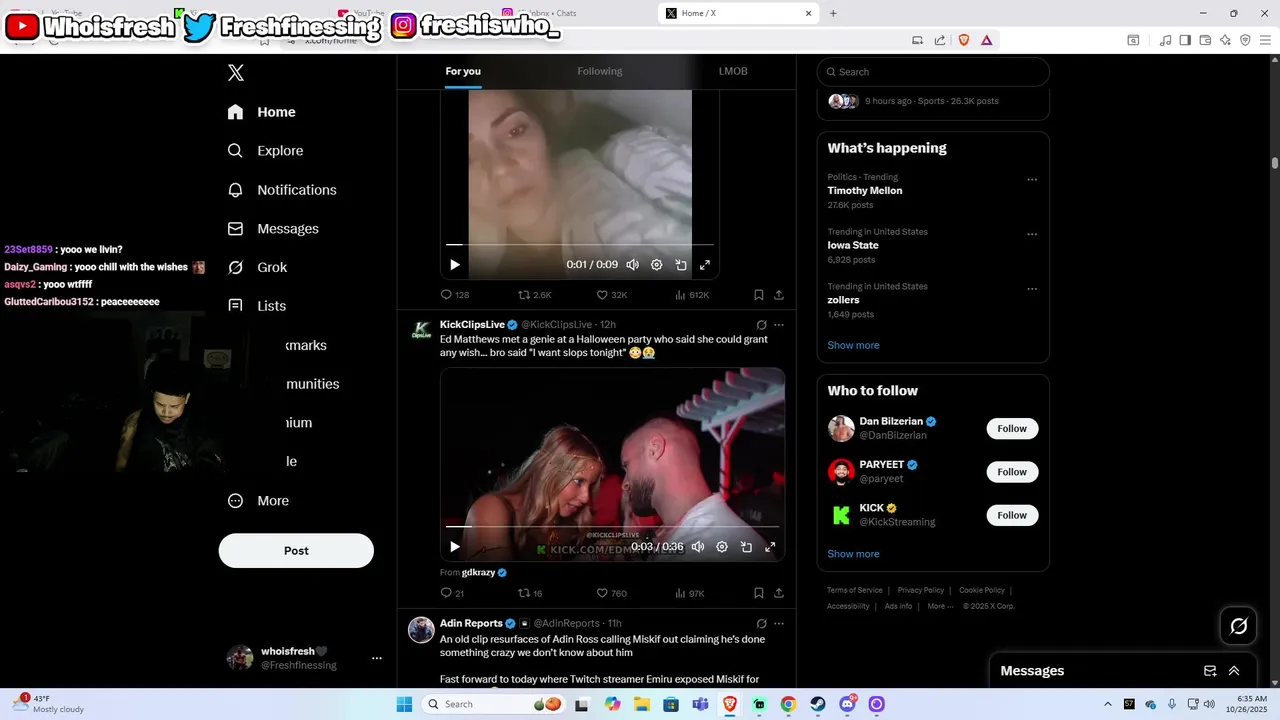Open Messages from the sidebar
The image size is (1280, 720).
[273, 229]
